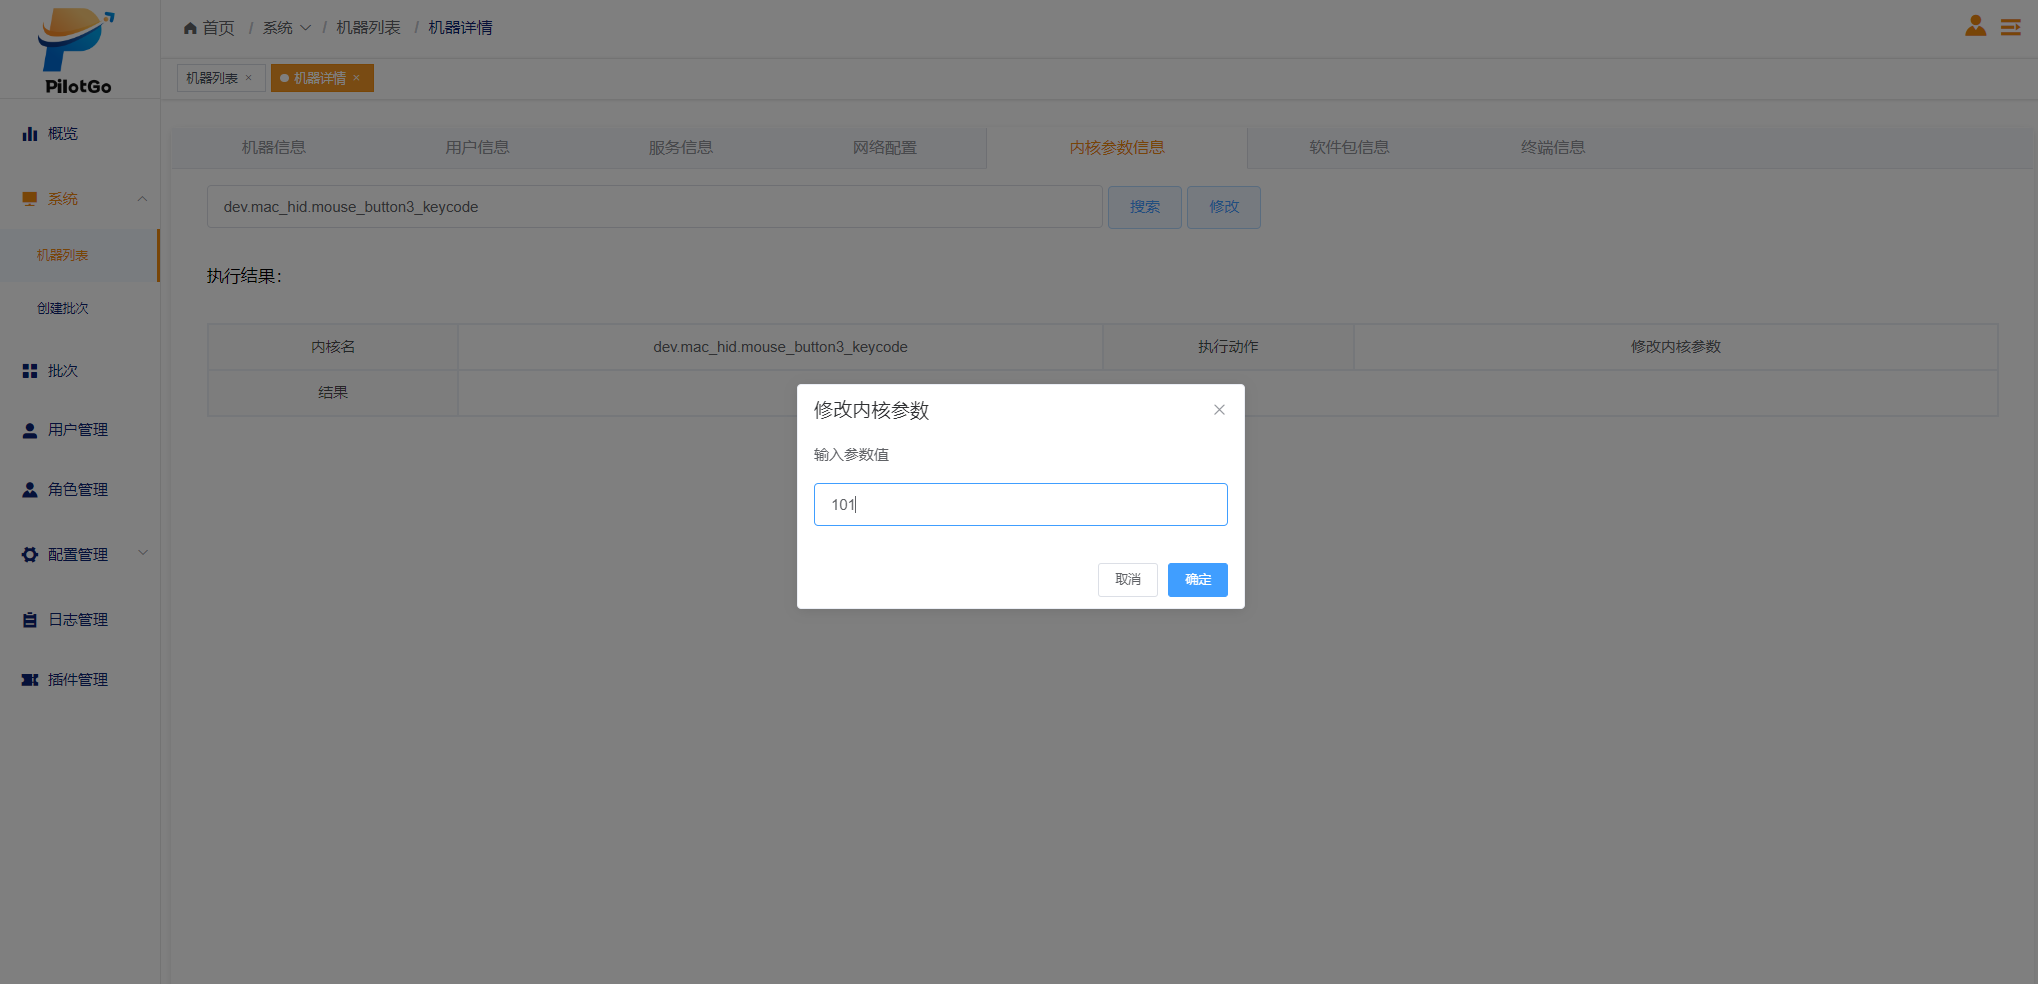Viewport: 2038px width, 984px height.
Task: Close the 机器列表 page tab
Action: (x=249, y=78)
